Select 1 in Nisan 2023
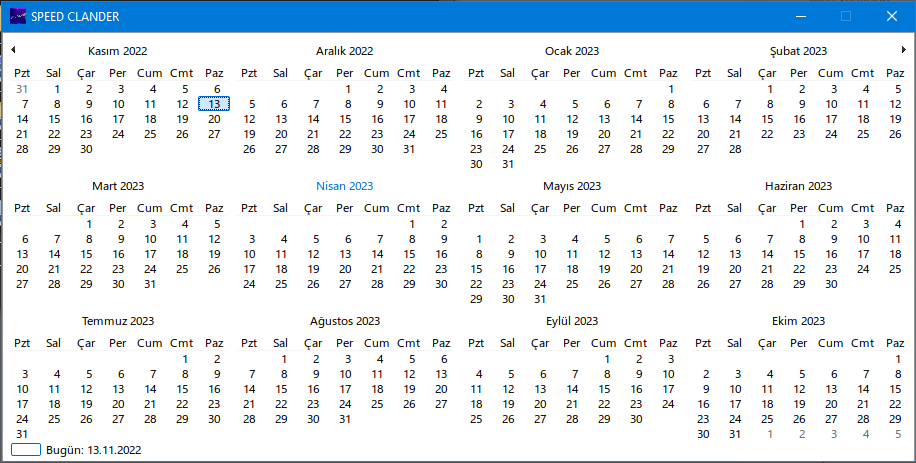 [x=412, y=224]
